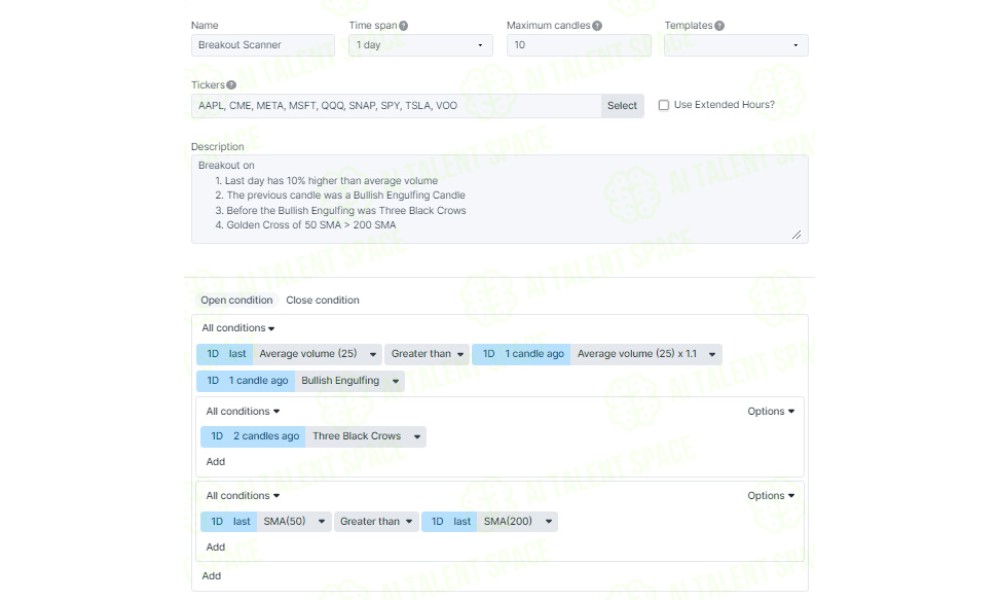The height and width of the screenshot is (600, 1000).
Task: Click 1D 1 candle ago tag before Bullish Engulfing
Action: [246, 381]
